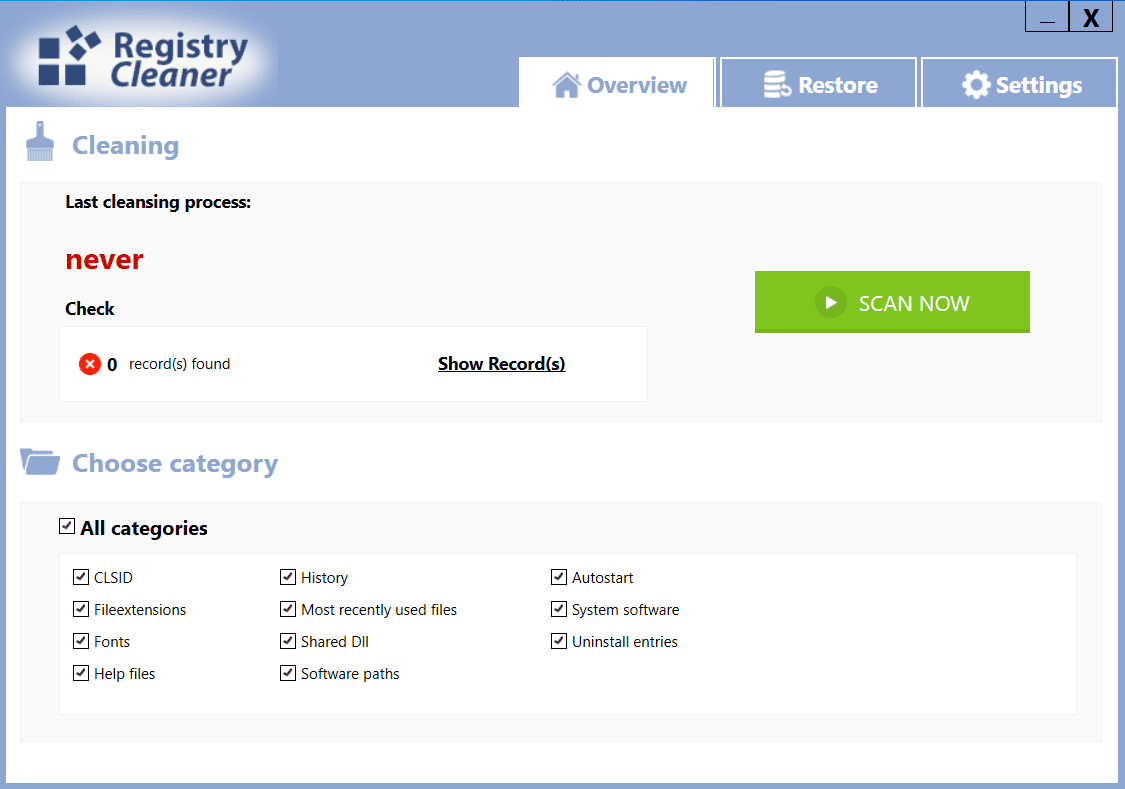The image size is (1125, 789).
Task: Uncheck the CLSID category
Action: point(81,577)
